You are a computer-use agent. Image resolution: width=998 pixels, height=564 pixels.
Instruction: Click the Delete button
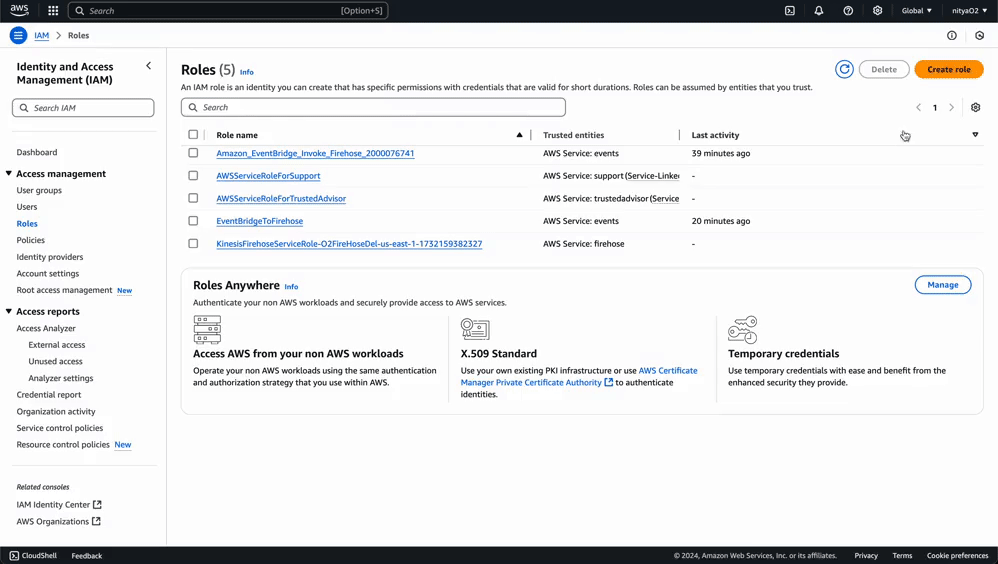click(884, 69)
